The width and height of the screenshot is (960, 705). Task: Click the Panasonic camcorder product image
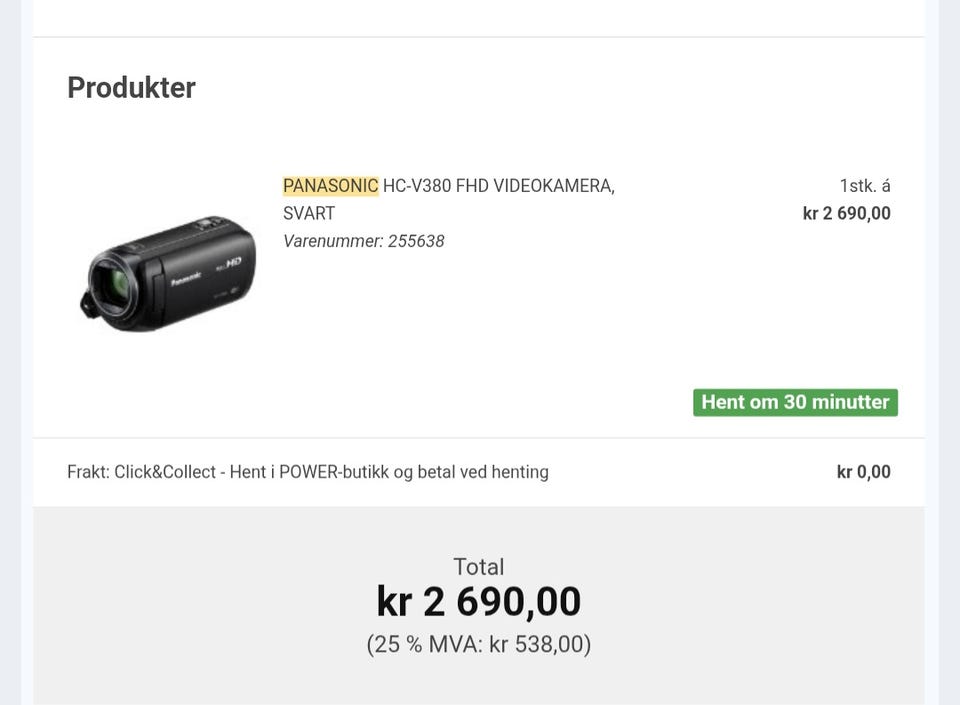[168, 274]
